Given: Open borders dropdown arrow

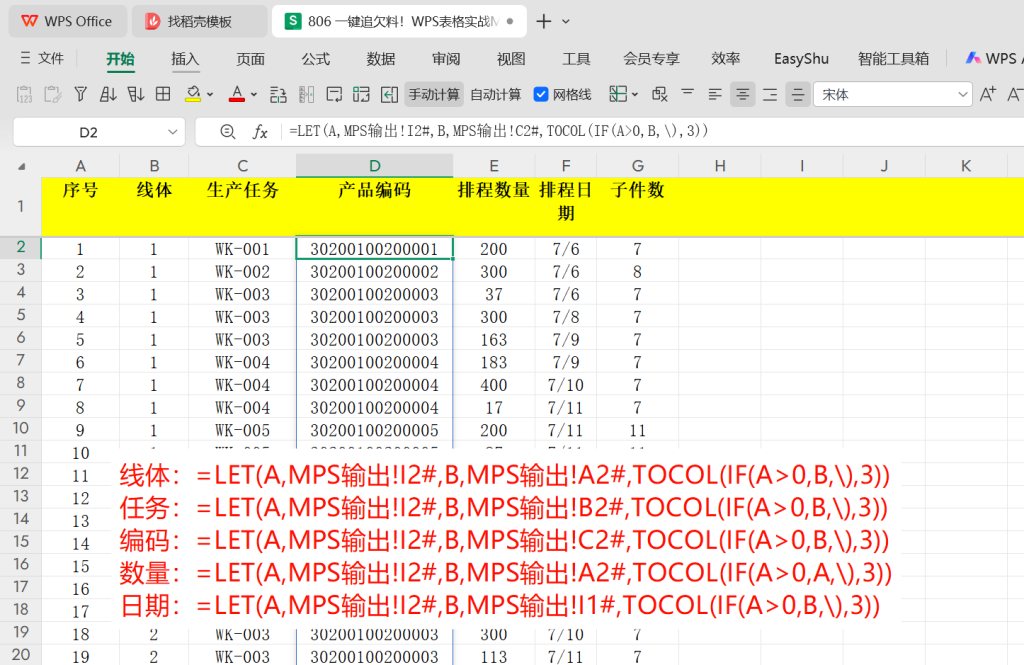Looking at the screenshot, I should tap(635, 95).
